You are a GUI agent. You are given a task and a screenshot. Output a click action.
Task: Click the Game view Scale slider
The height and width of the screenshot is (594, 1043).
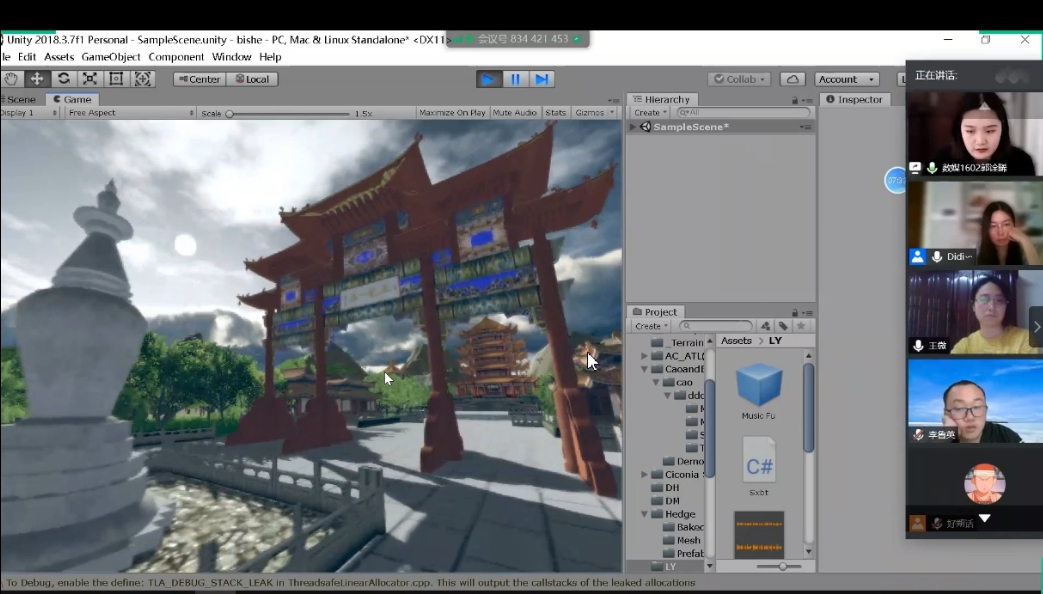pyautogui.click(x=288, y=113)
